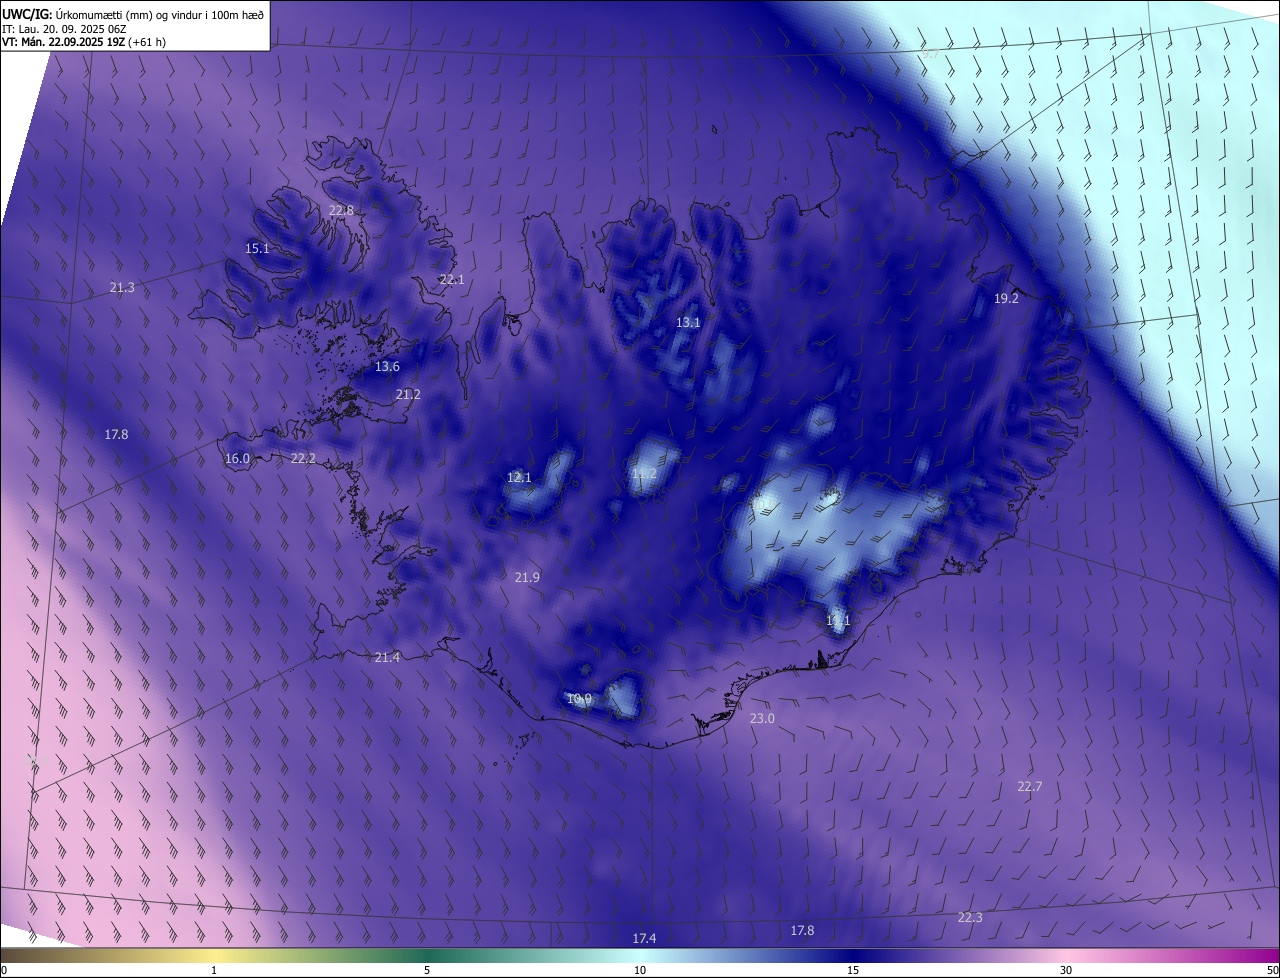
Task: Click the 17.4 value label
Action: 645,939
